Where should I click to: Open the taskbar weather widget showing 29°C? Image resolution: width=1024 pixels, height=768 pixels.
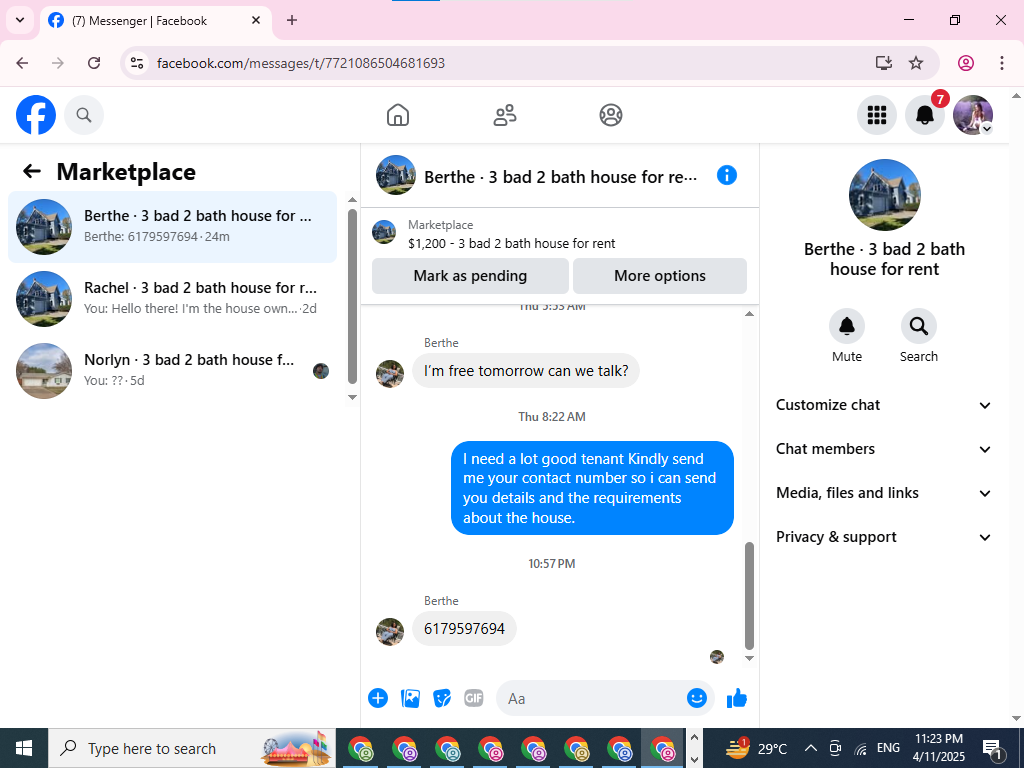coord(758,748)
